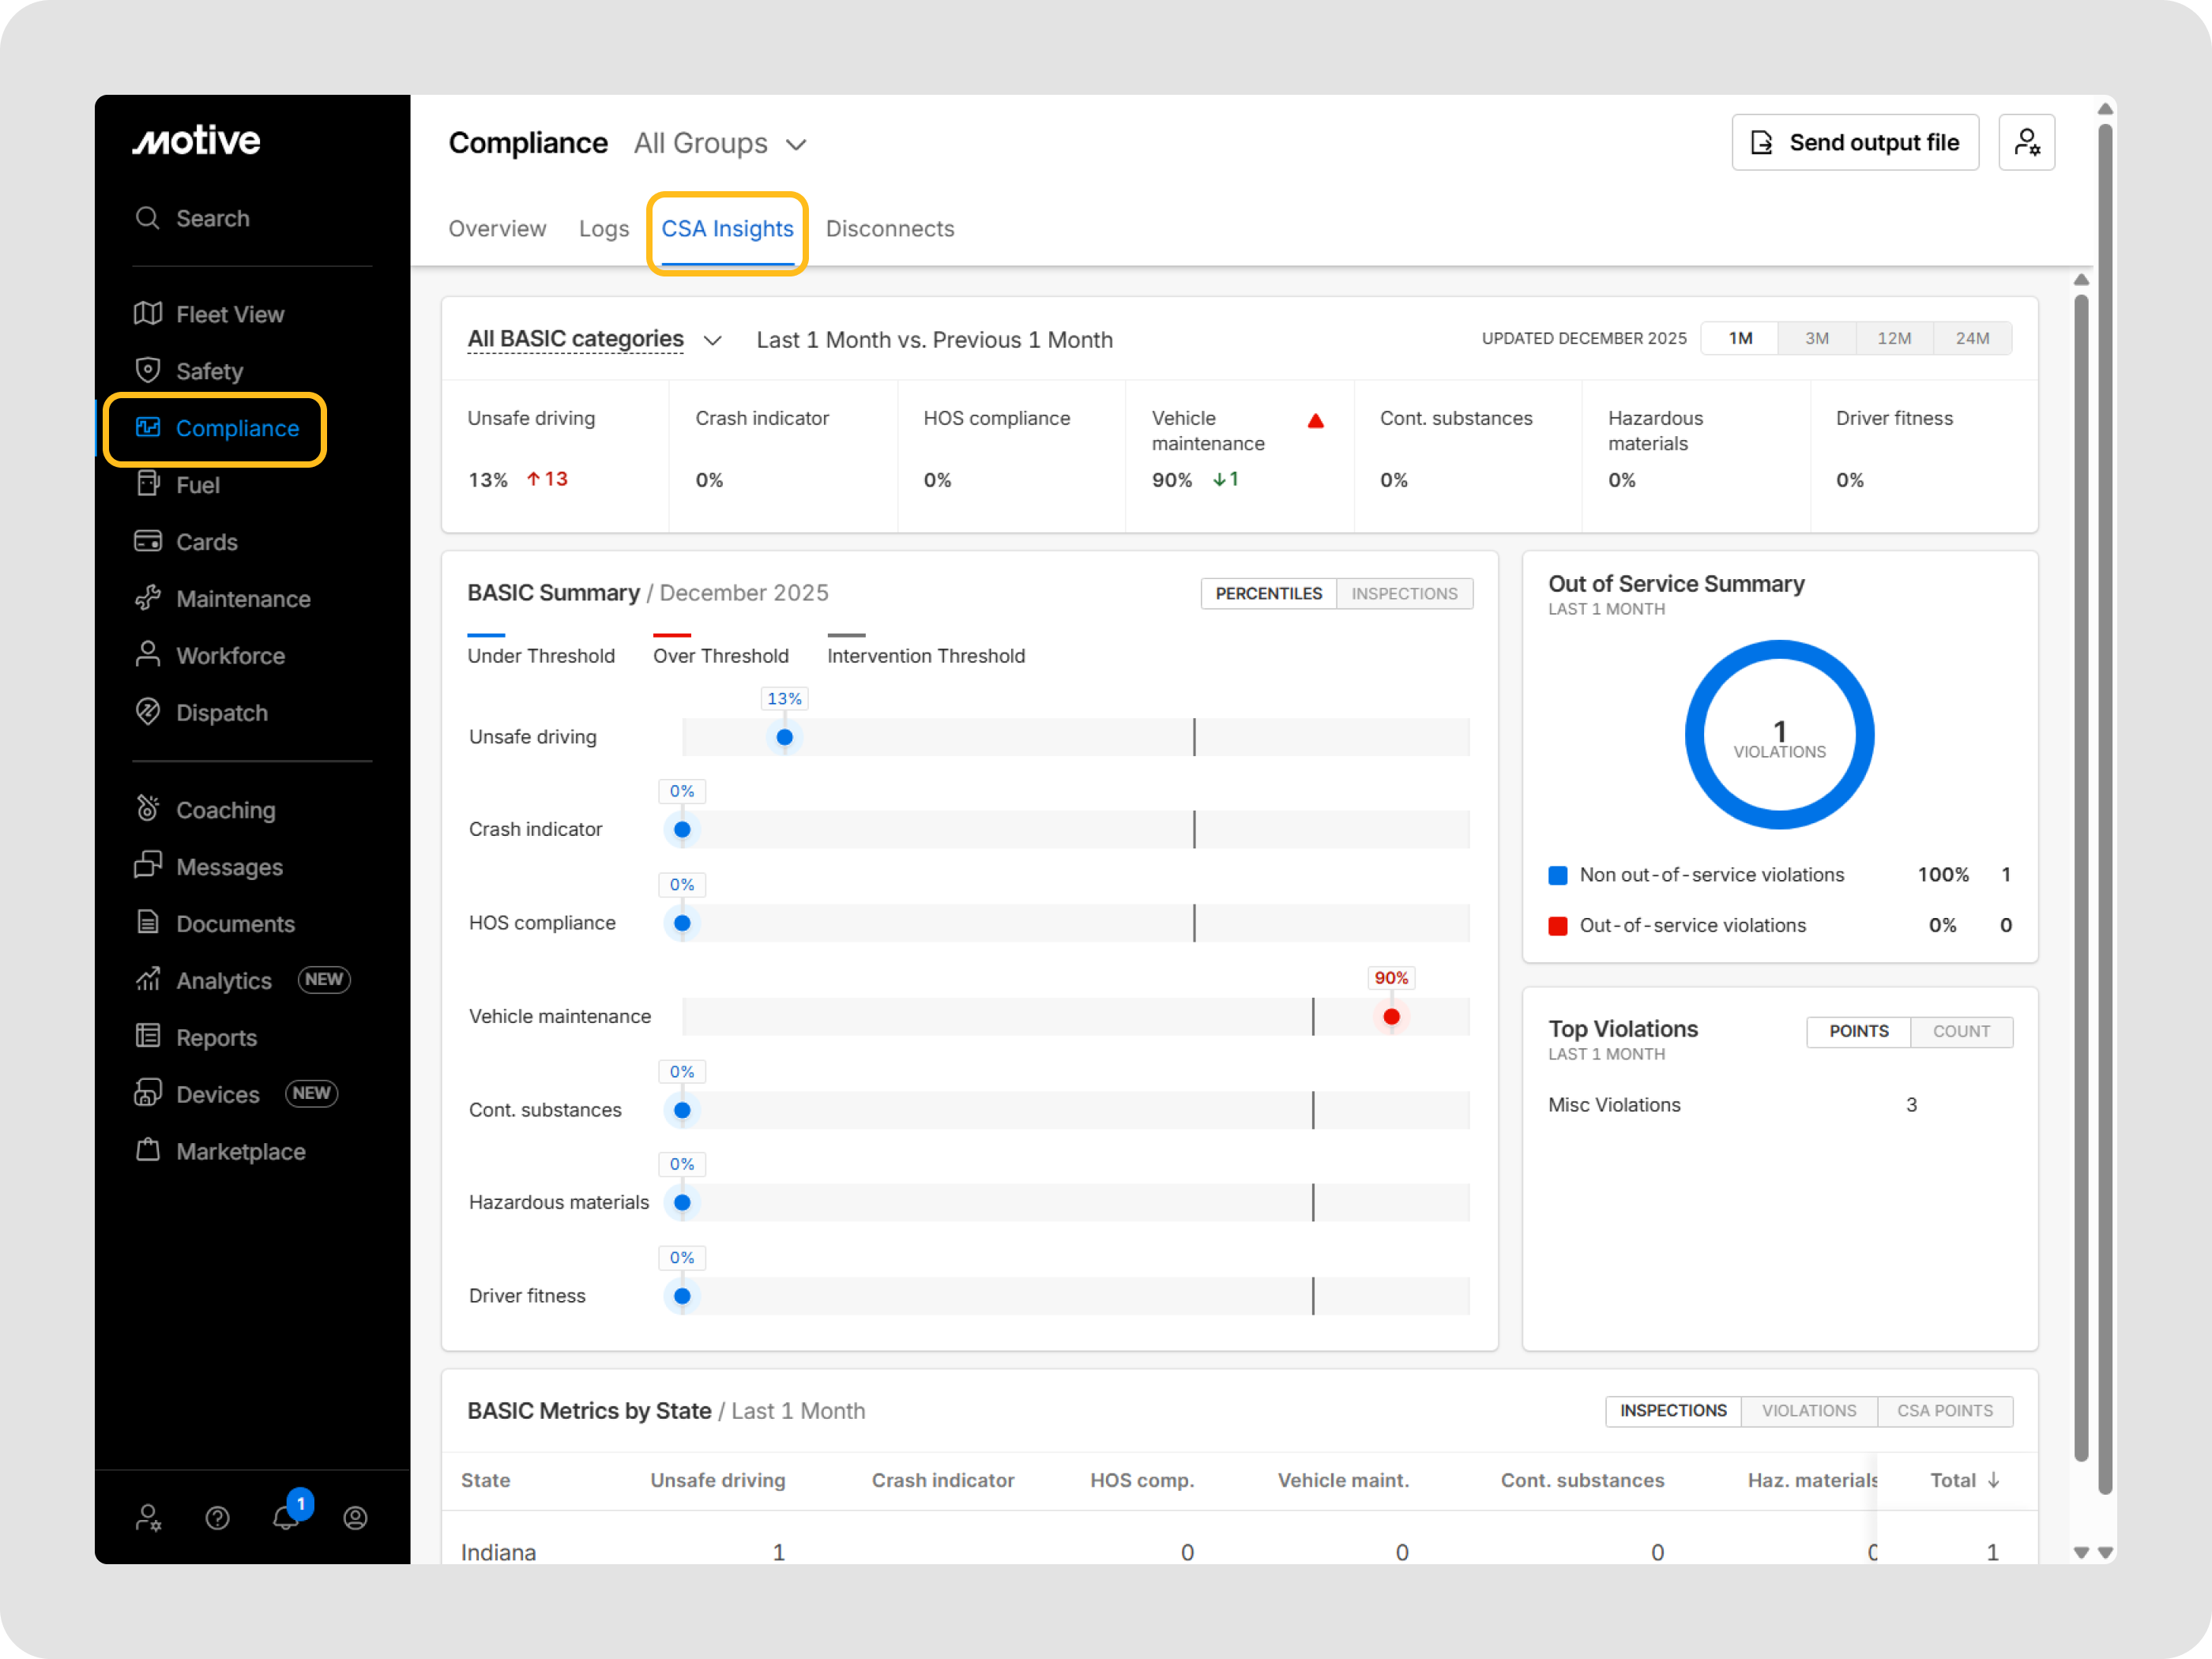Click the Coaching whistle icon
The height and width of the screenshot is (1659, 2212).
(148, 808)
